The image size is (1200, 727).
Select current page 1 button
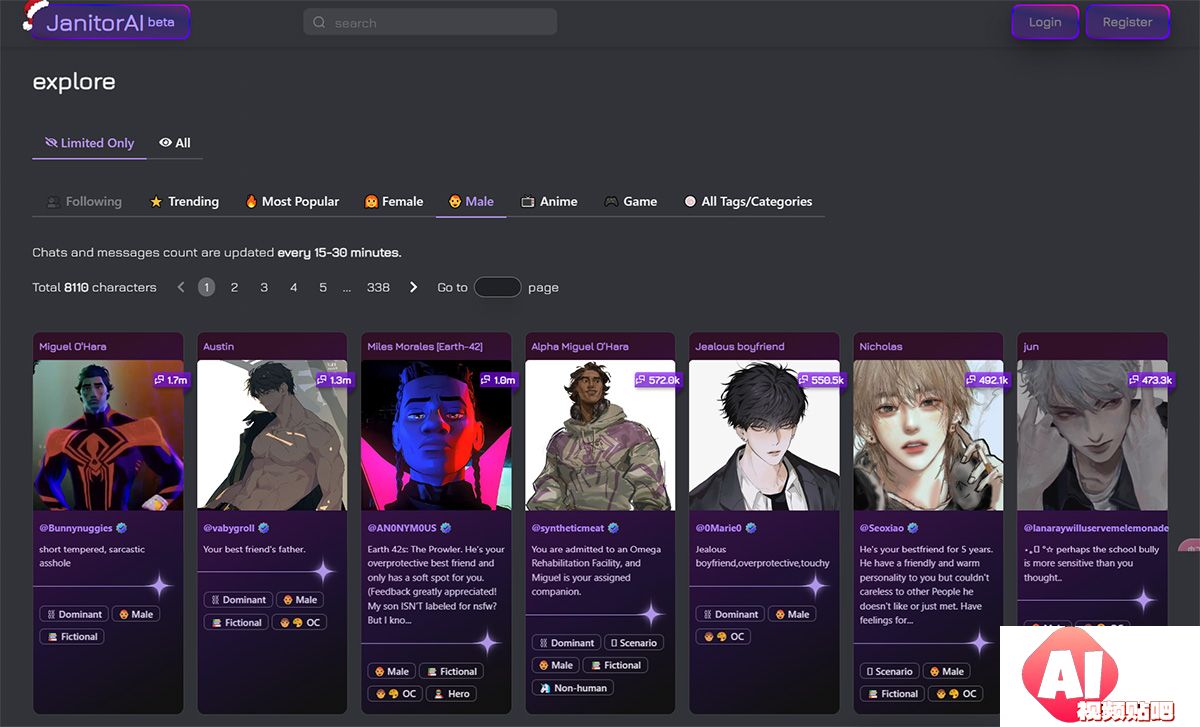click(x=206, y=287)
